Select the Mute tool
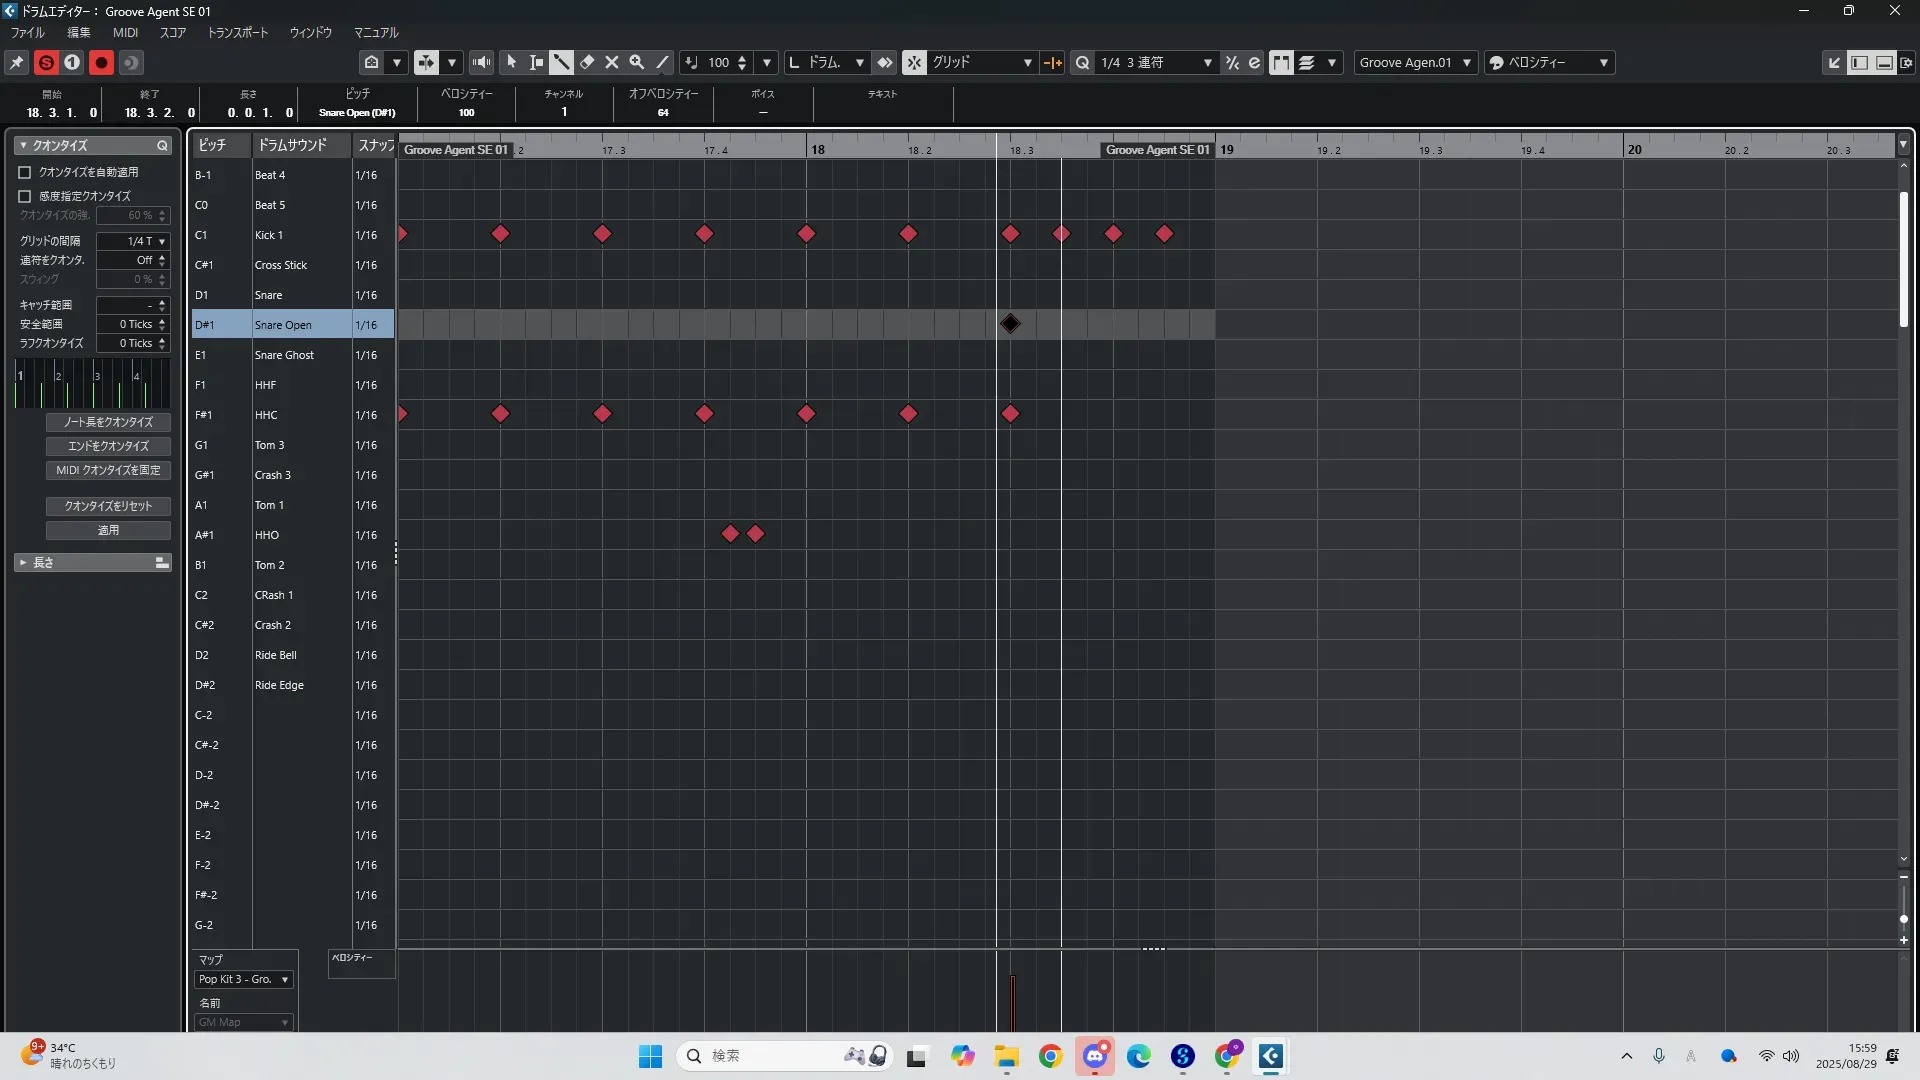The height and width of the screenshot is (1080, 1920). pos(612,62)
